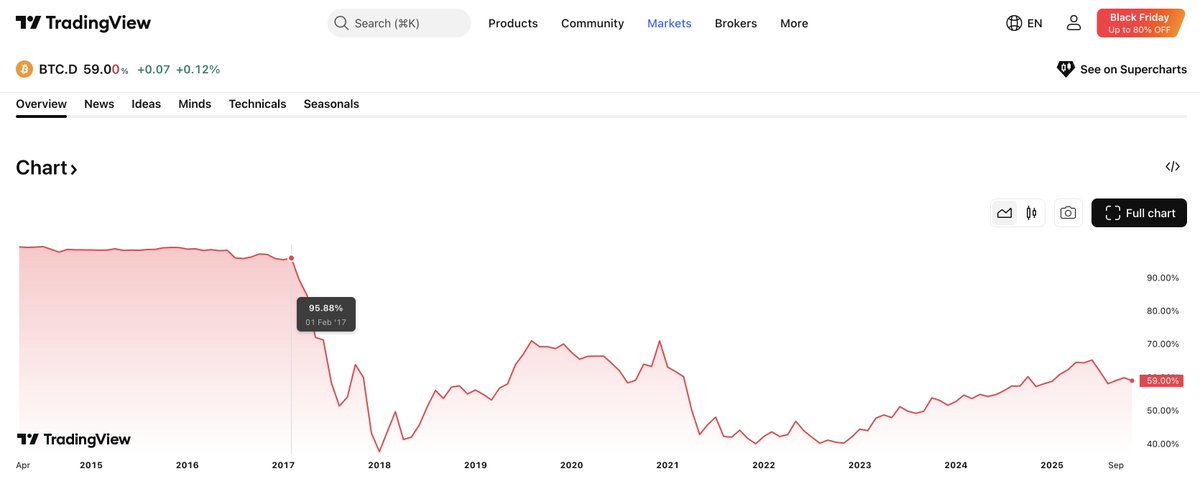Switch to the Ideas tab

[x=146, y=104]
